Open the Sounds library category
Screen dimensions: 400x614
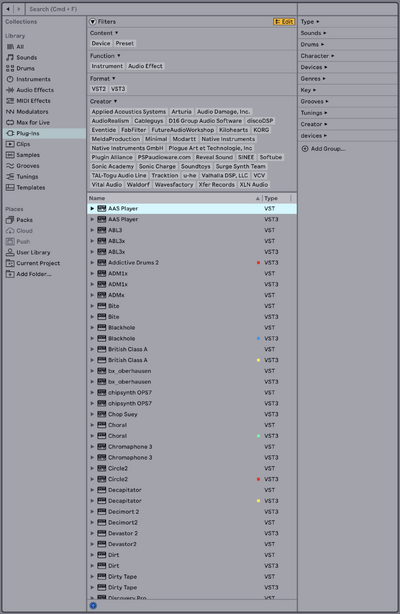(x=27, y=58)
